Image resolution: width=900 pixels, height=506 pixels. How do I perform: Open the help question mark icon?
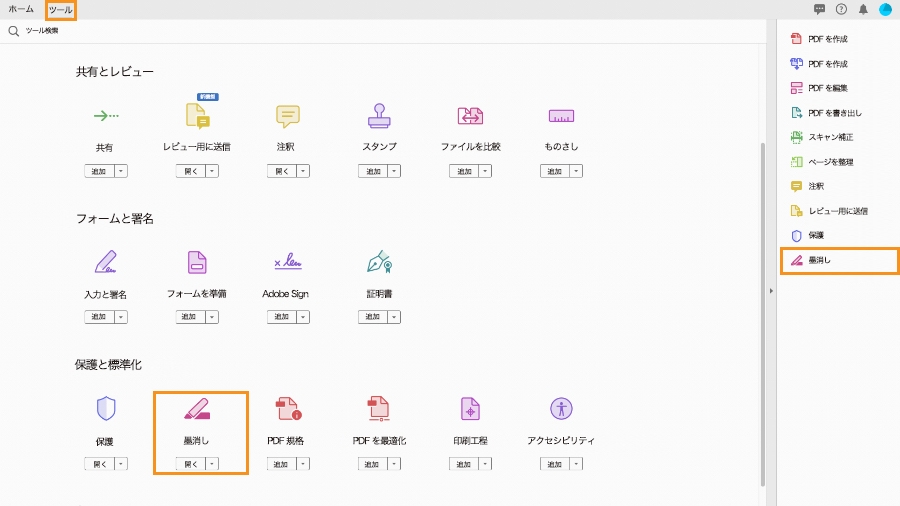click(x=841, y=9)
